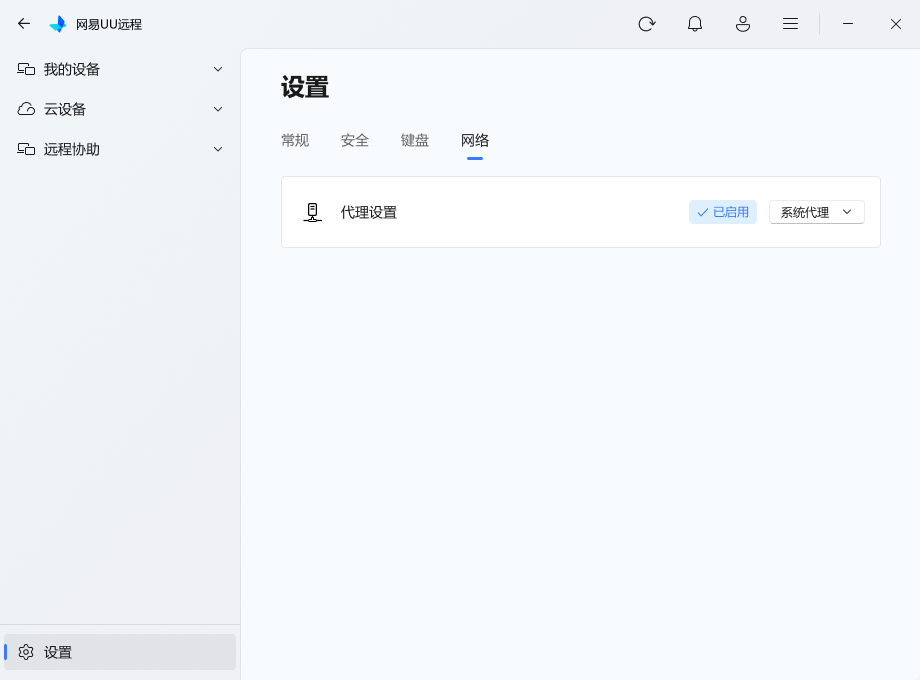Open 设置 at sidebar bottom
Viewport: 921px width, 680px height.
(120, 652)
